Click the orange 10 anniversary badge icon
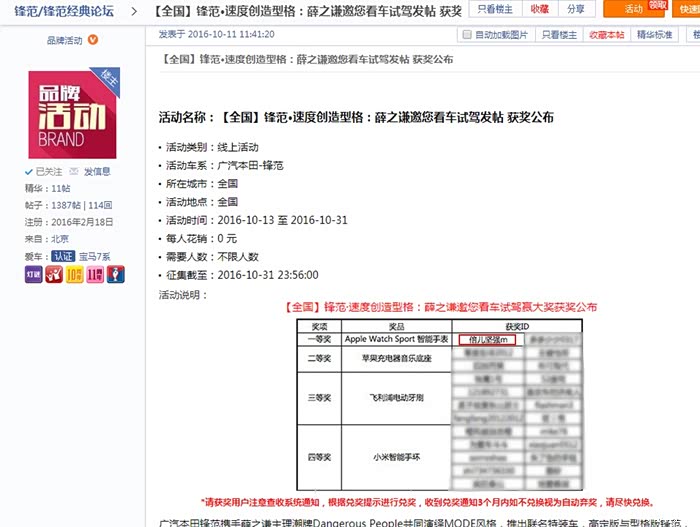 tap(74, 273)
